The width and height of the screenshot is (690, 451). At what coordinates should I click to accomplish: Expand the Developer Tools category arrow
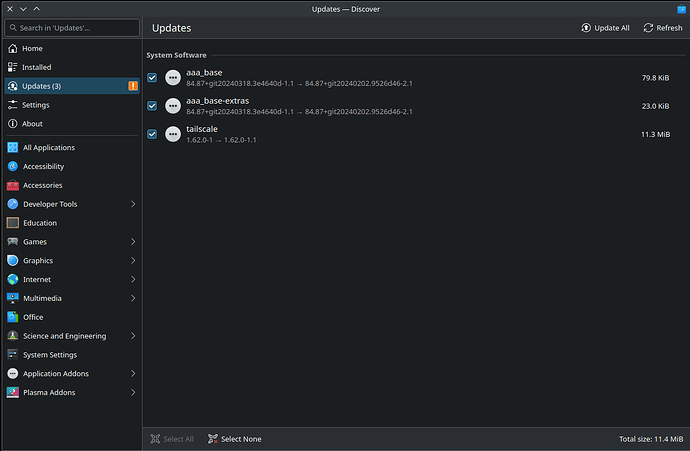133,204
